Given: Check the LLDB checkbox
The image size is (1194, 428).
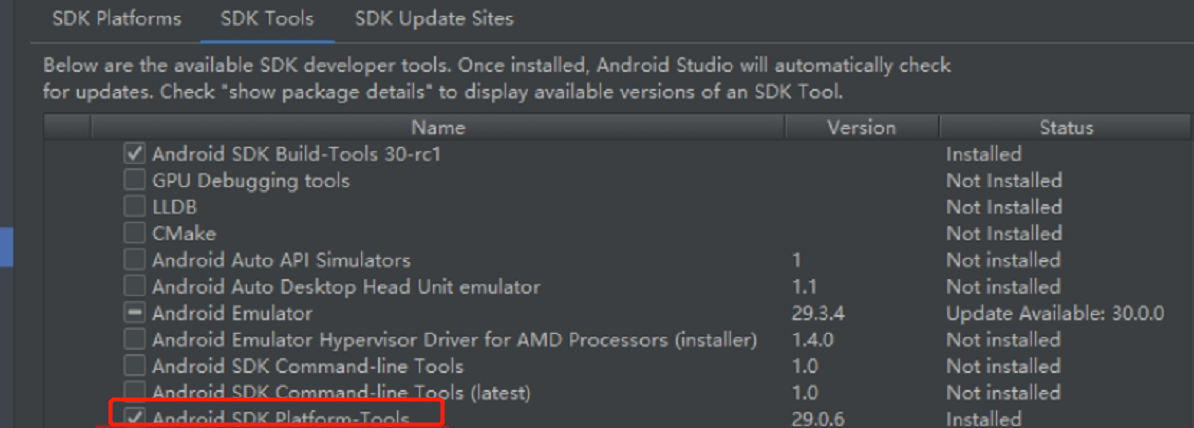Looking at the screenshot, I should (x=134, y=207).
